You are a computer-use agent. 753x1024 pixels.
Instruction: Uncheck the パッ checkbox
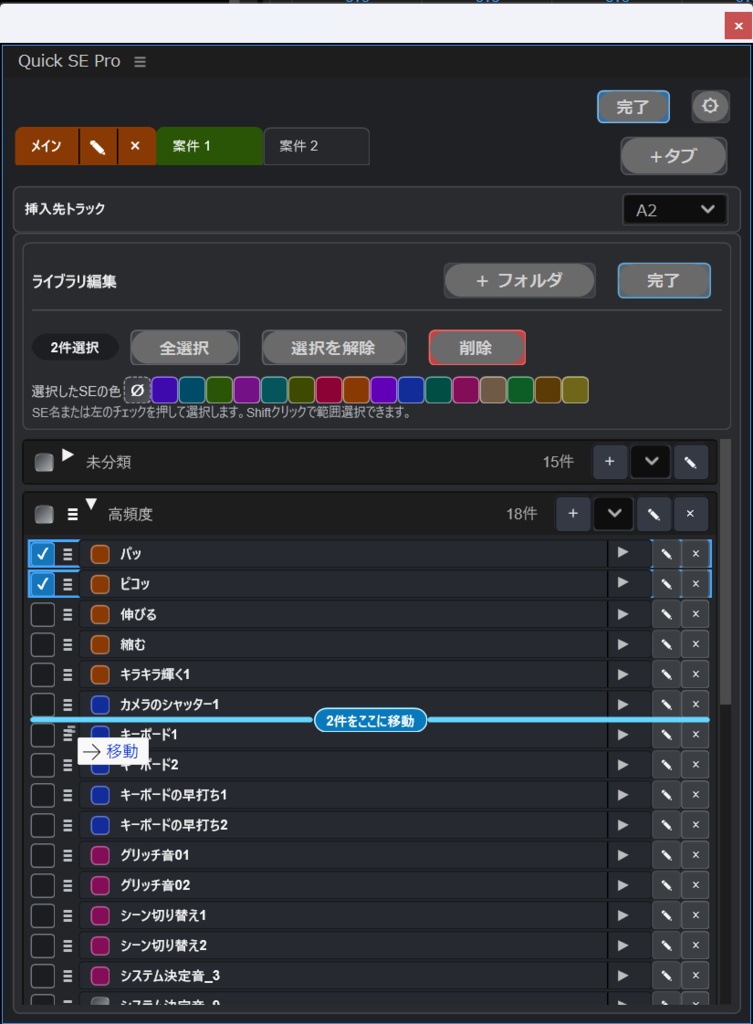(43, 554)
